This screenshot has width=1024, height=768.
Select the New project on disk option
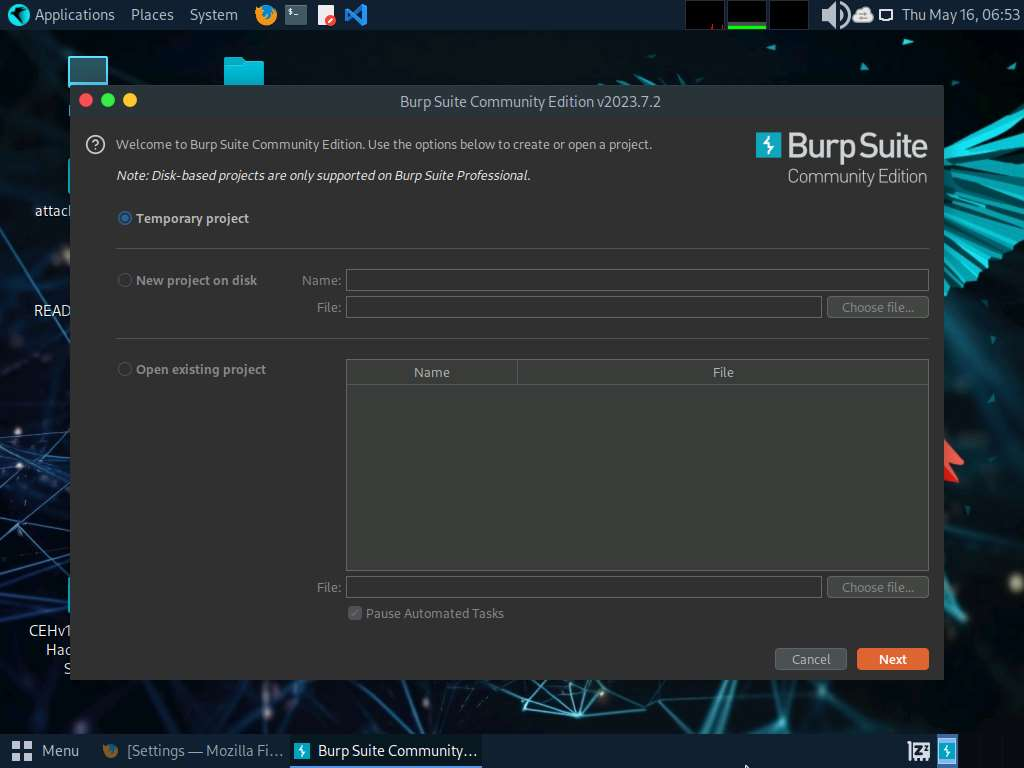tap(125, 280)
